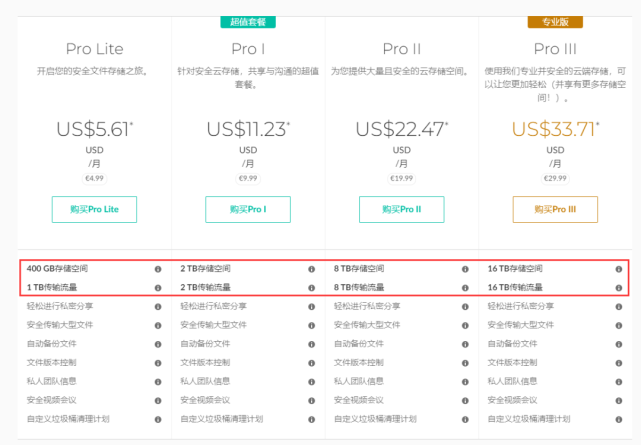Click the 购买Pro I button
The height and width of the screenshot is (445, 641).
coord(248,209)
